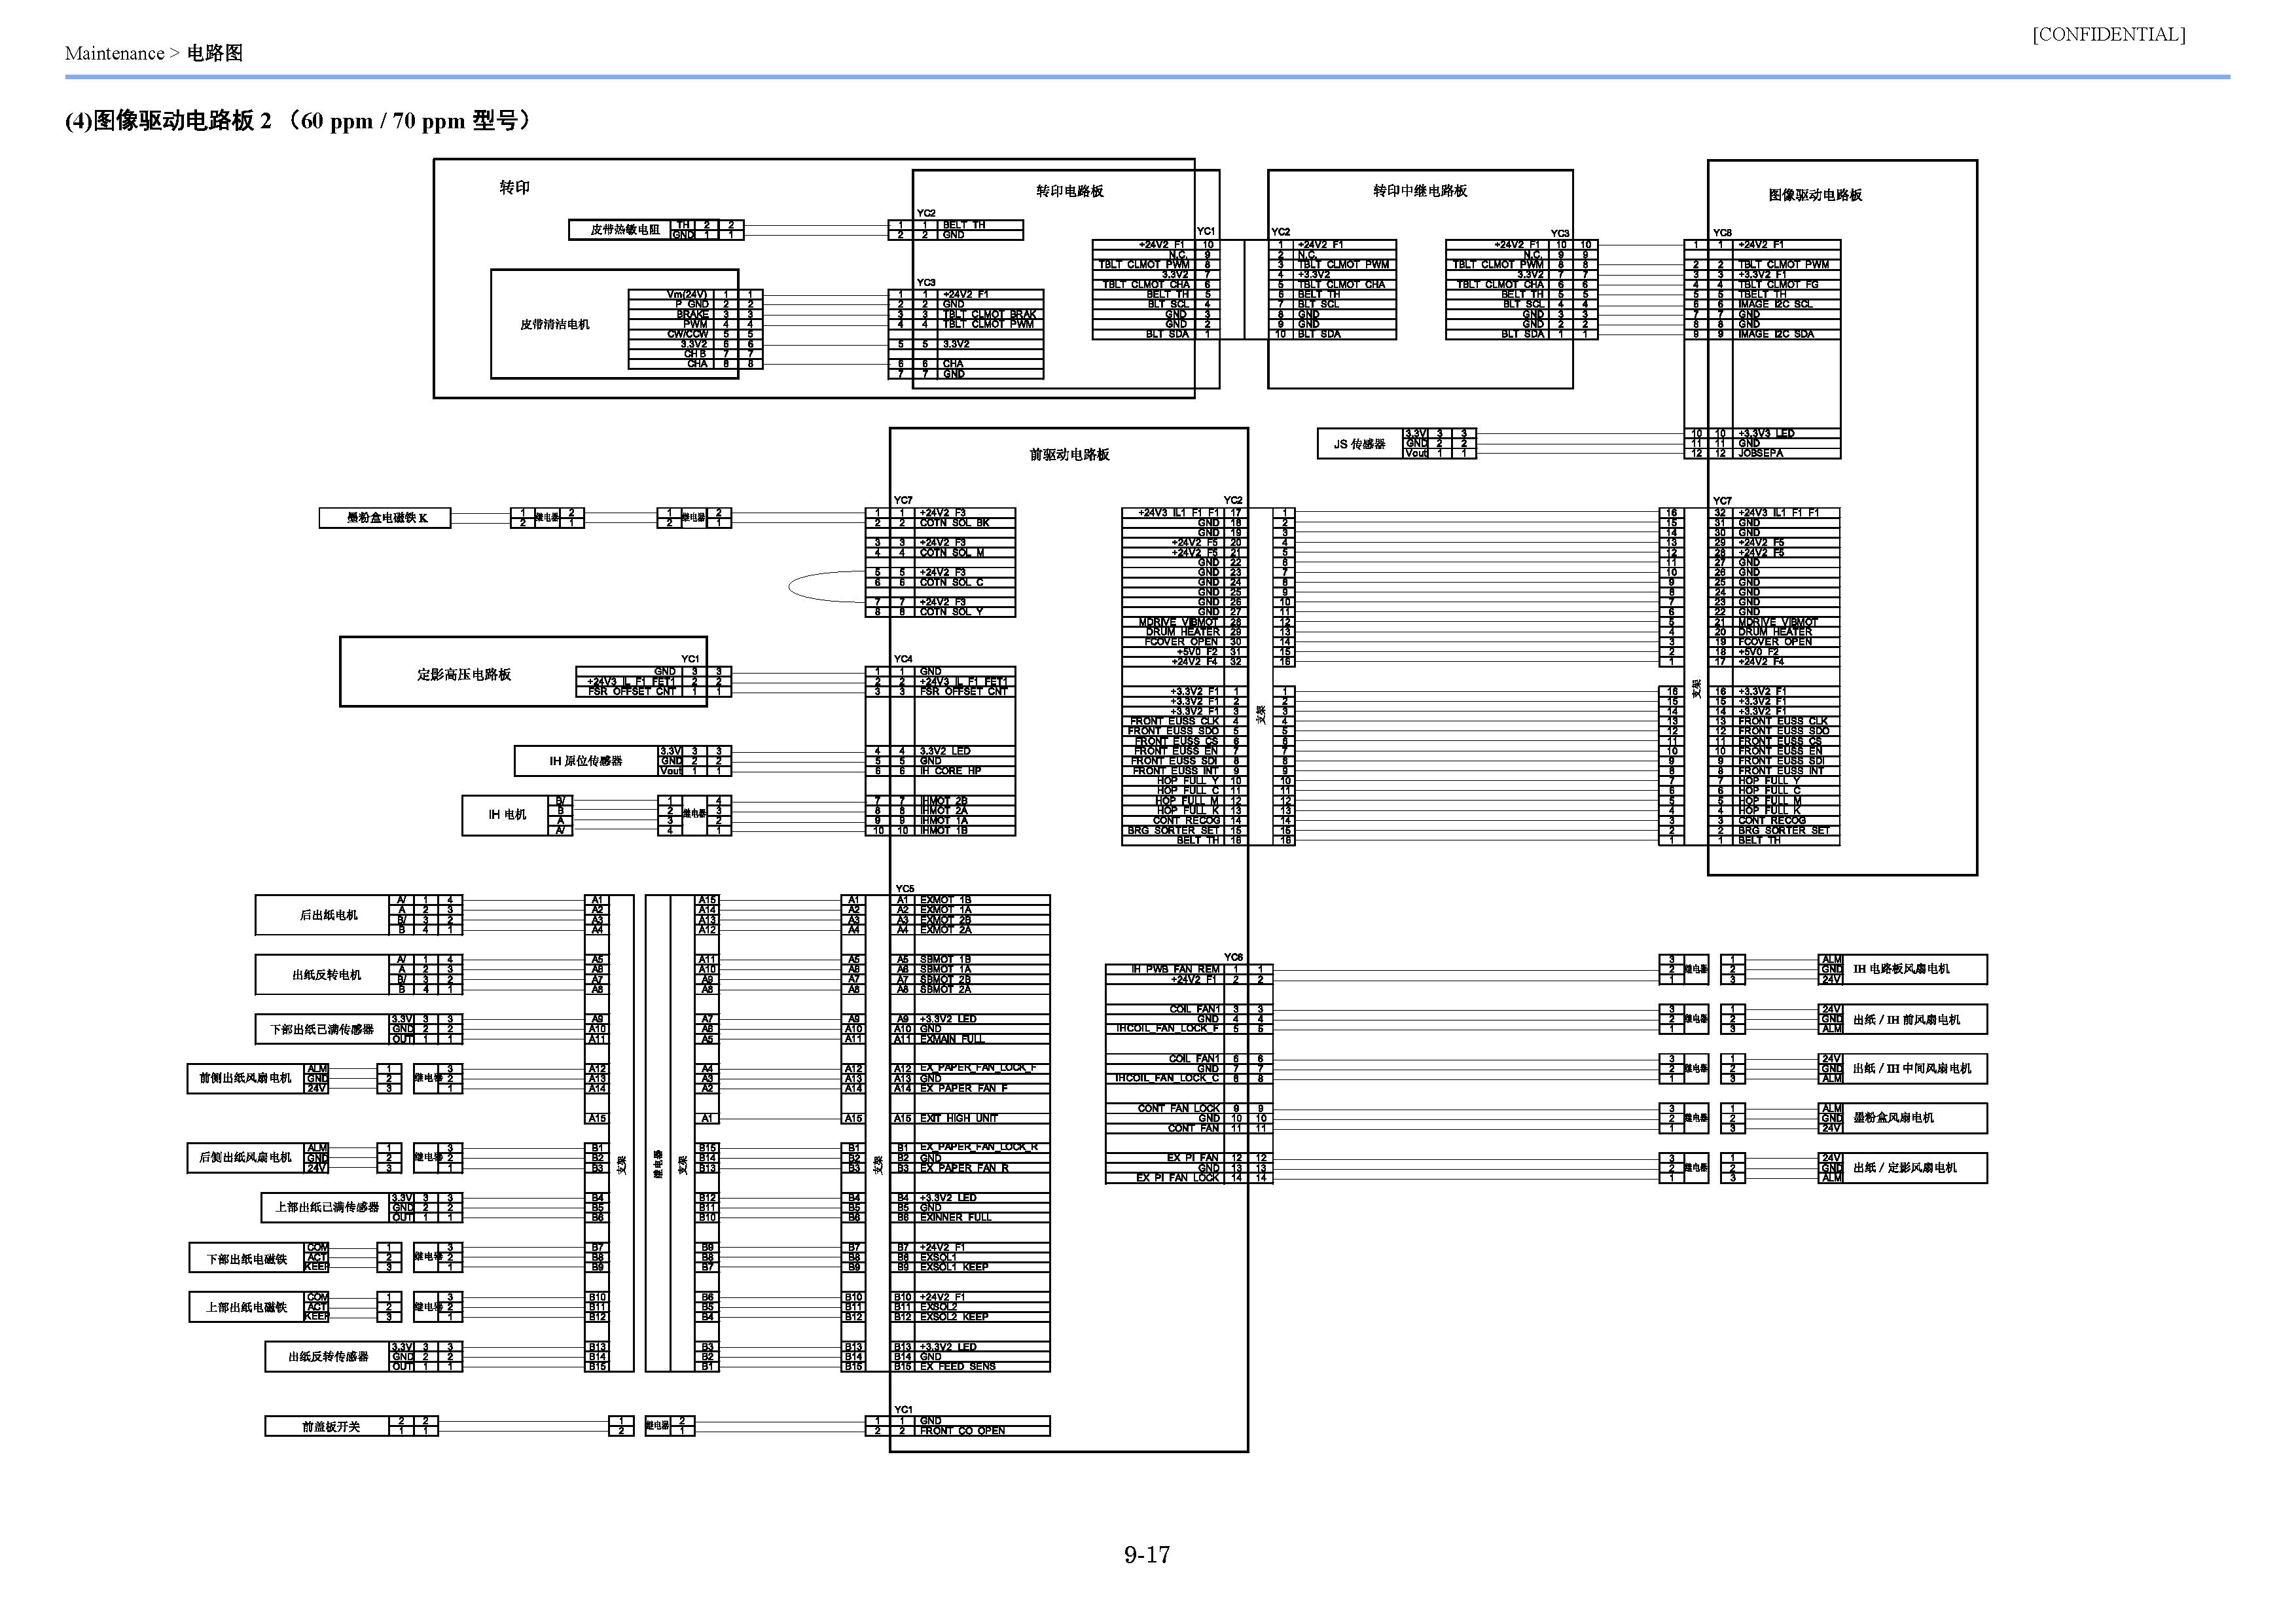Click the +3.3V3 LED signal name
2296x1624 pixels.
click(x=1766, y=434)
